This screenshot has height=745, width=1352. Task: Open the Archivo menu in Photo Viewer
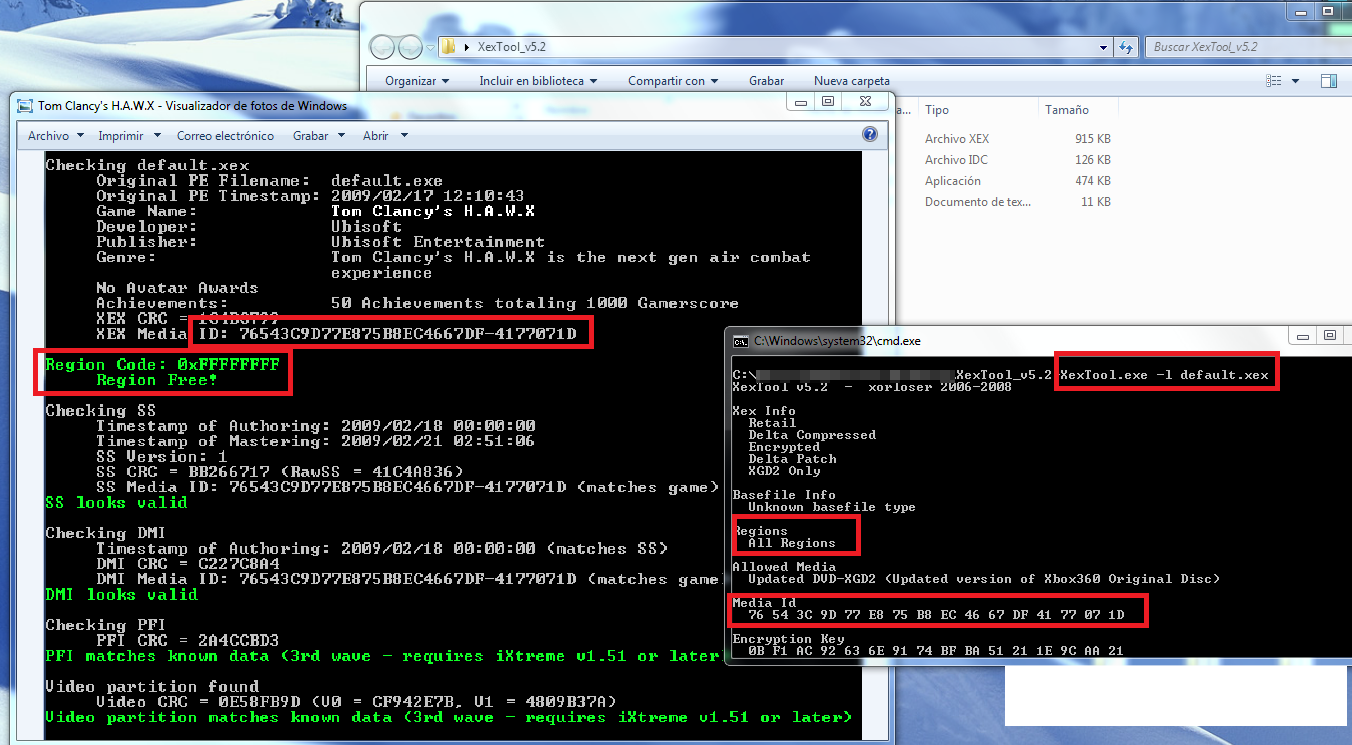[55, 135]
